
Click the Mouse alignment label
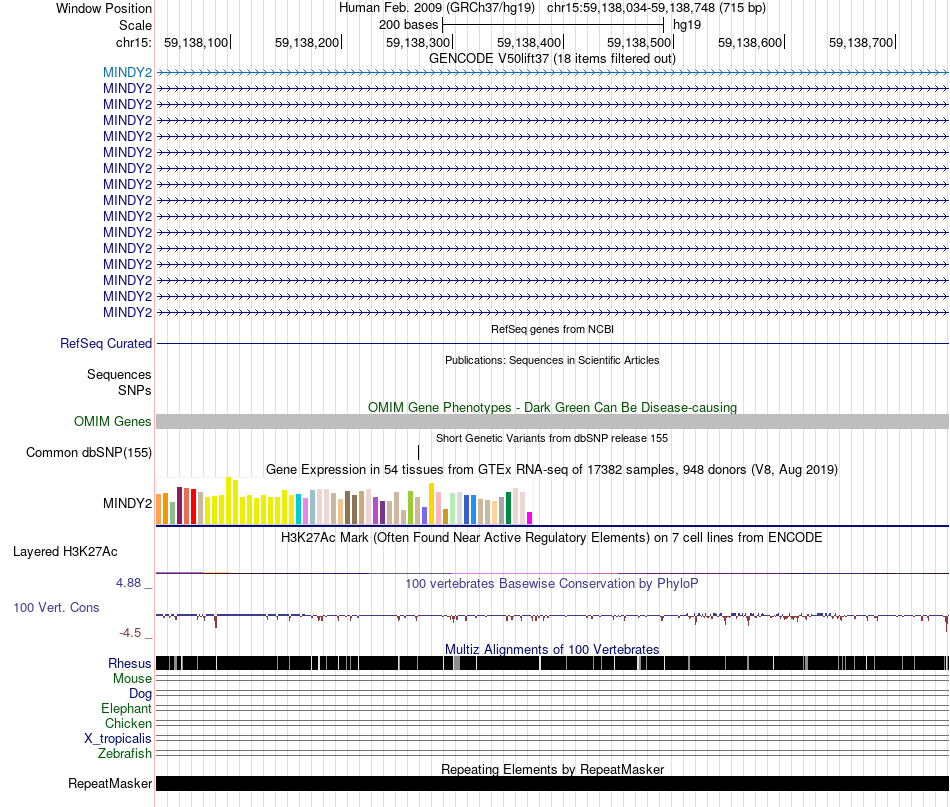click(132, 679)
